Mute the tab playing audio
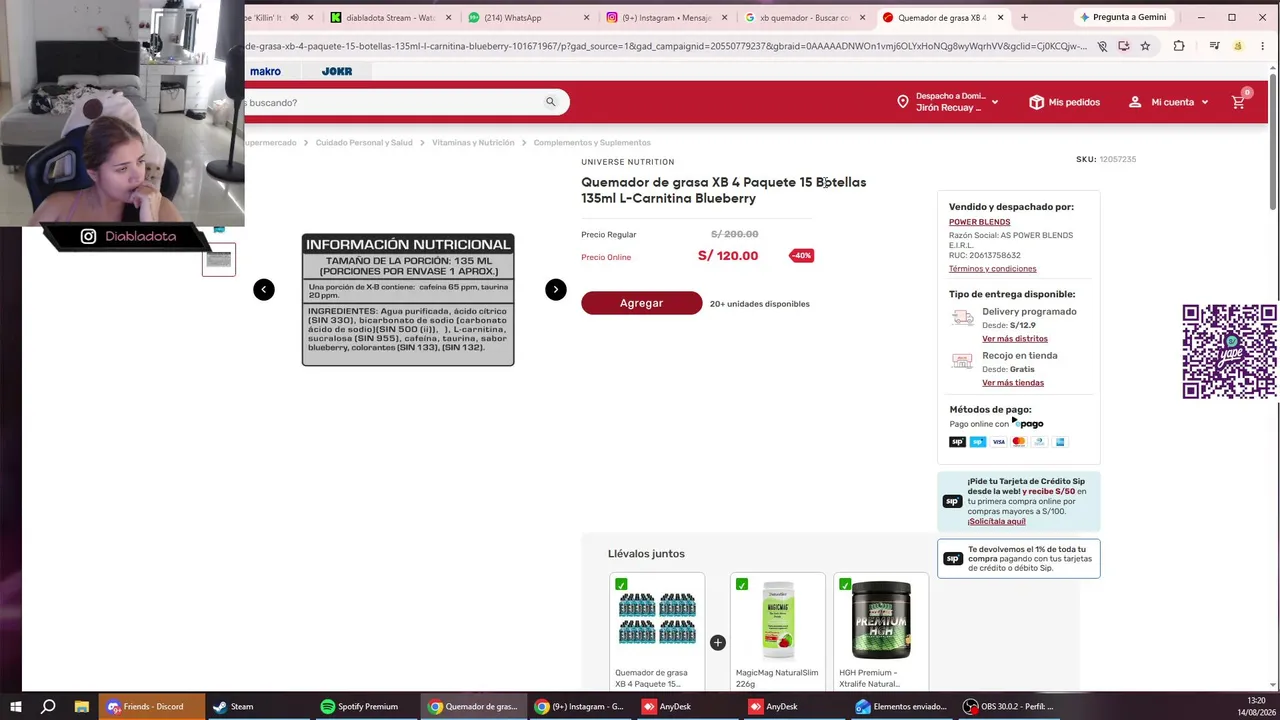1280x720 pixels. (294, 18)
